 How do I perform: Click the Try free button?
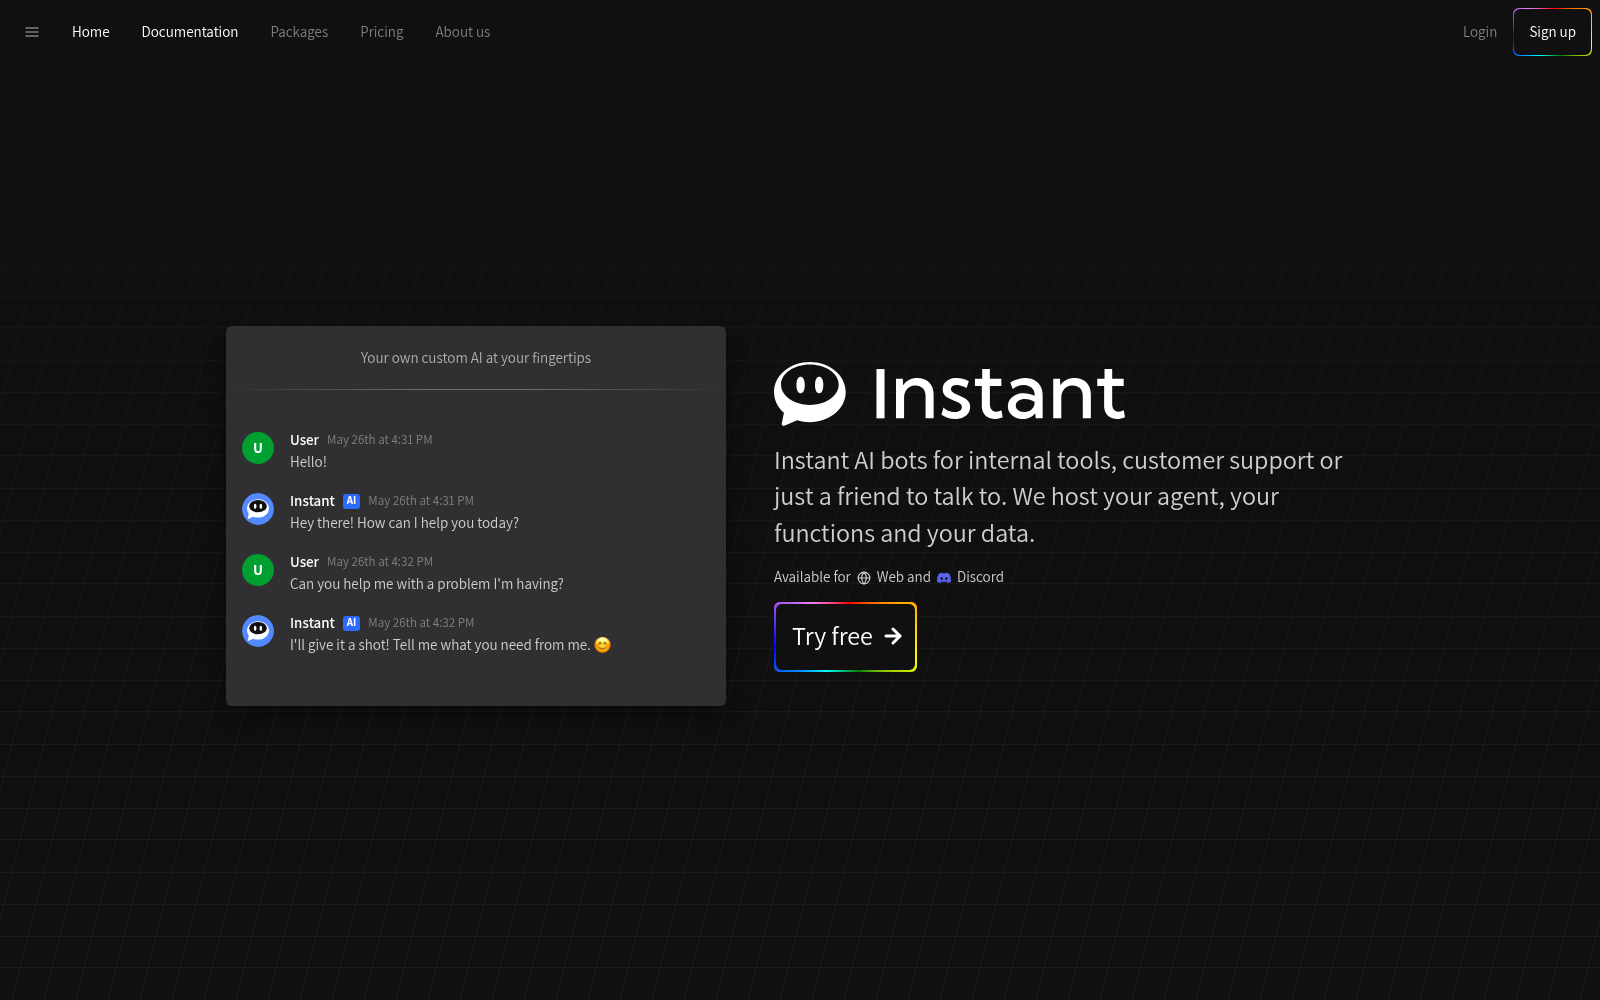(845, 637)
